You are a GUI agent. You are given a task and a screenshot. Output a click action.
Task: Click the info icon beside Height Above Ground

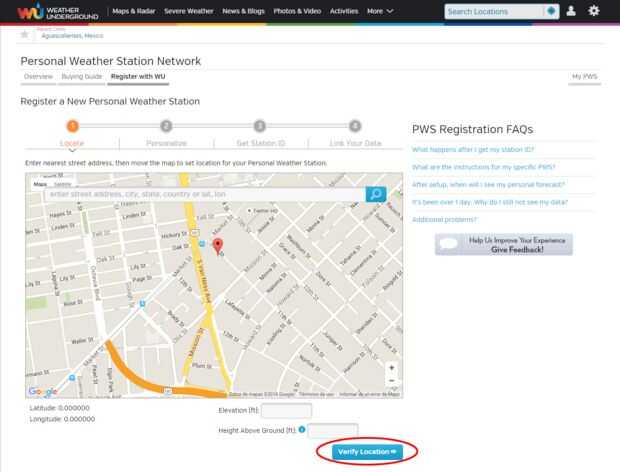coord(302,429)
